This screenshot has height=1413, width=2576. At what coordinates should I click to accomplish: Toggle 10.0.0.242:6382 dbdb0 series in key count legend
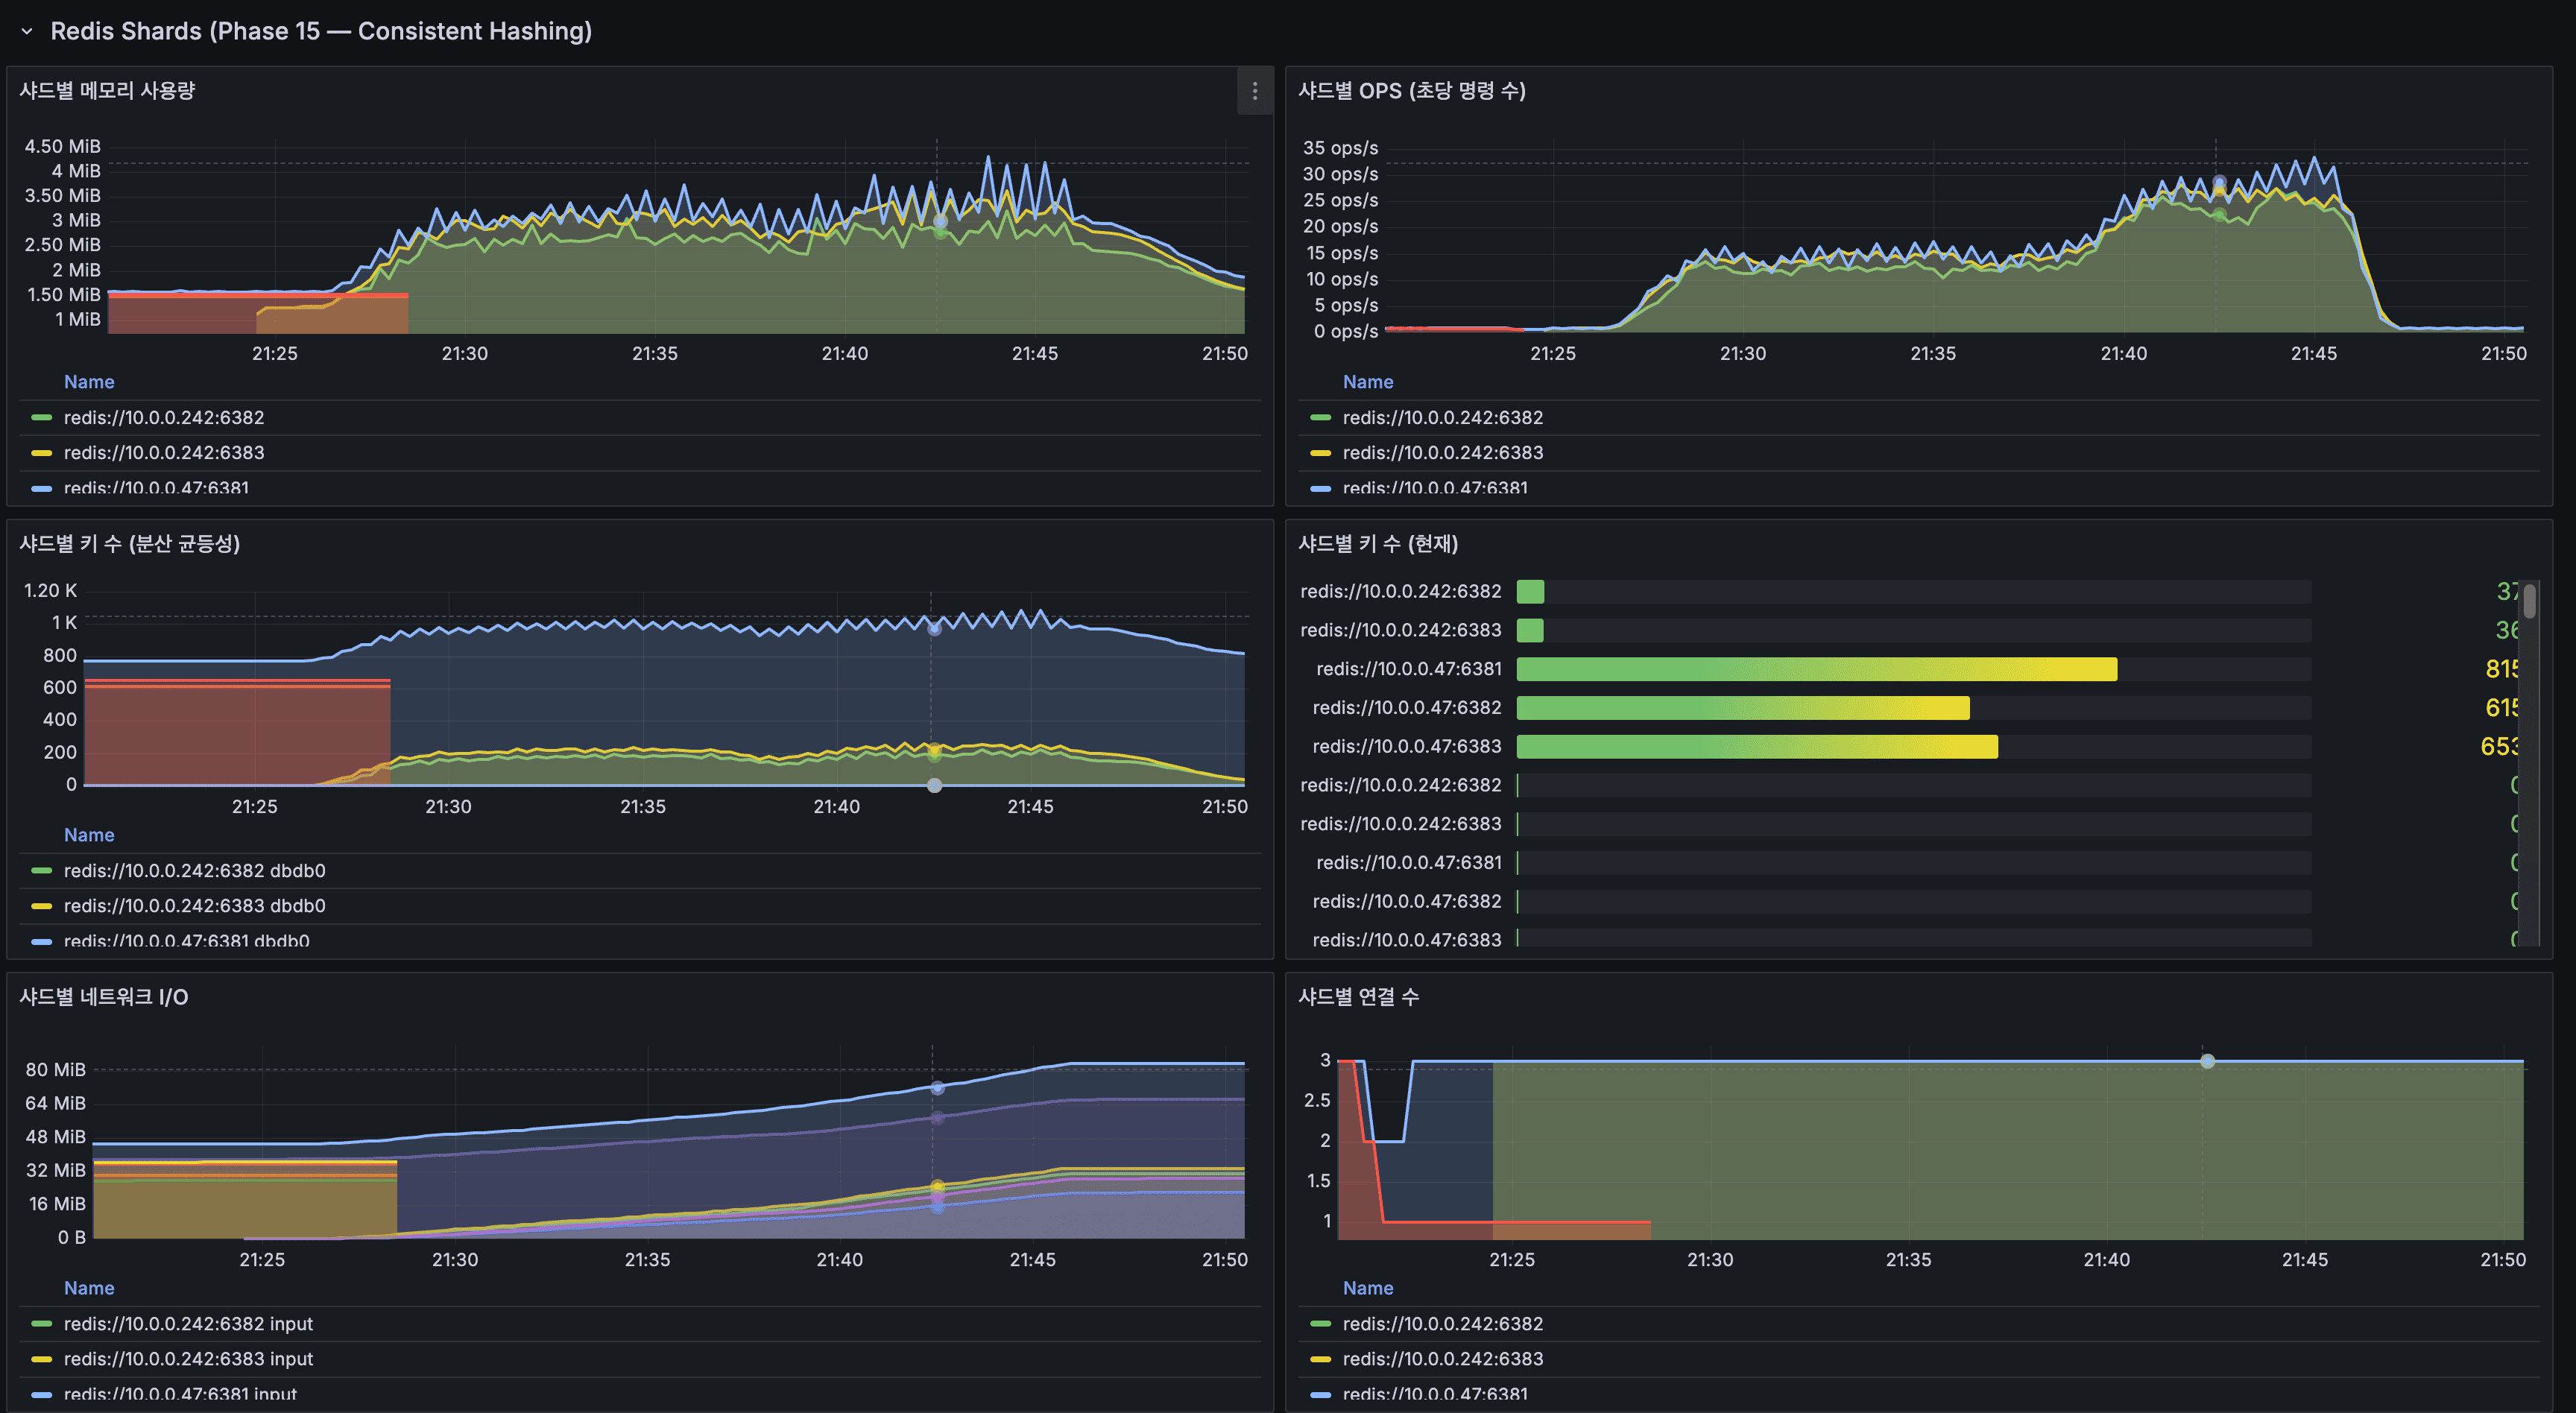[194, 871]
